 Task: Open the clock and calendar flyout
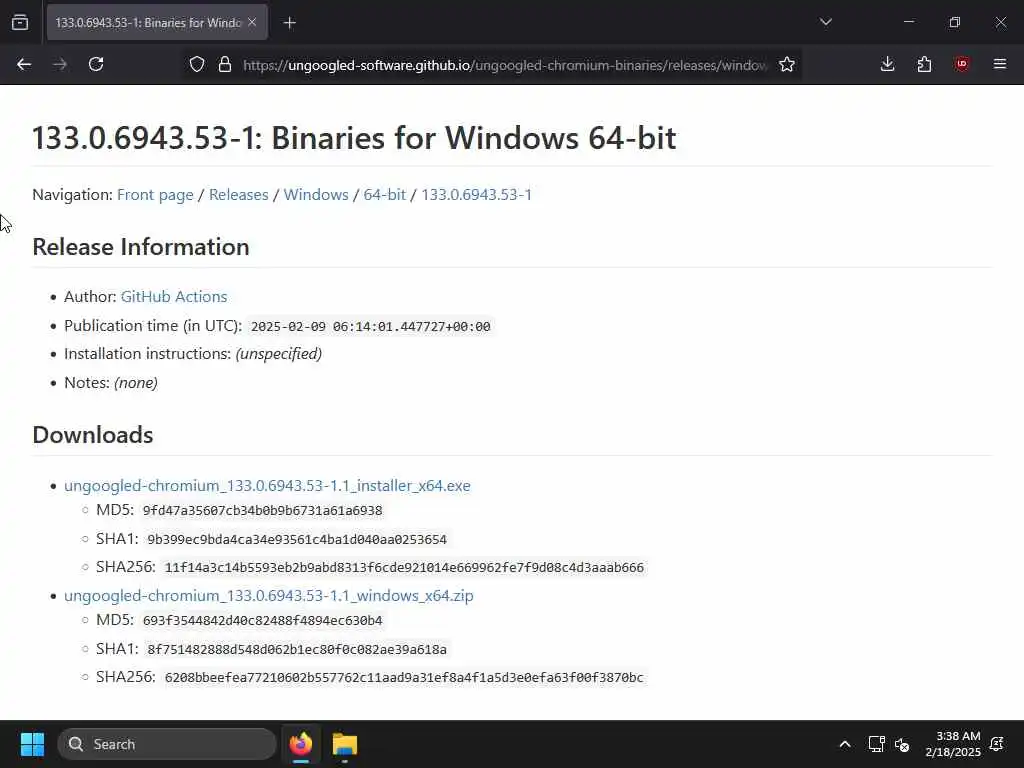point(953,744)
